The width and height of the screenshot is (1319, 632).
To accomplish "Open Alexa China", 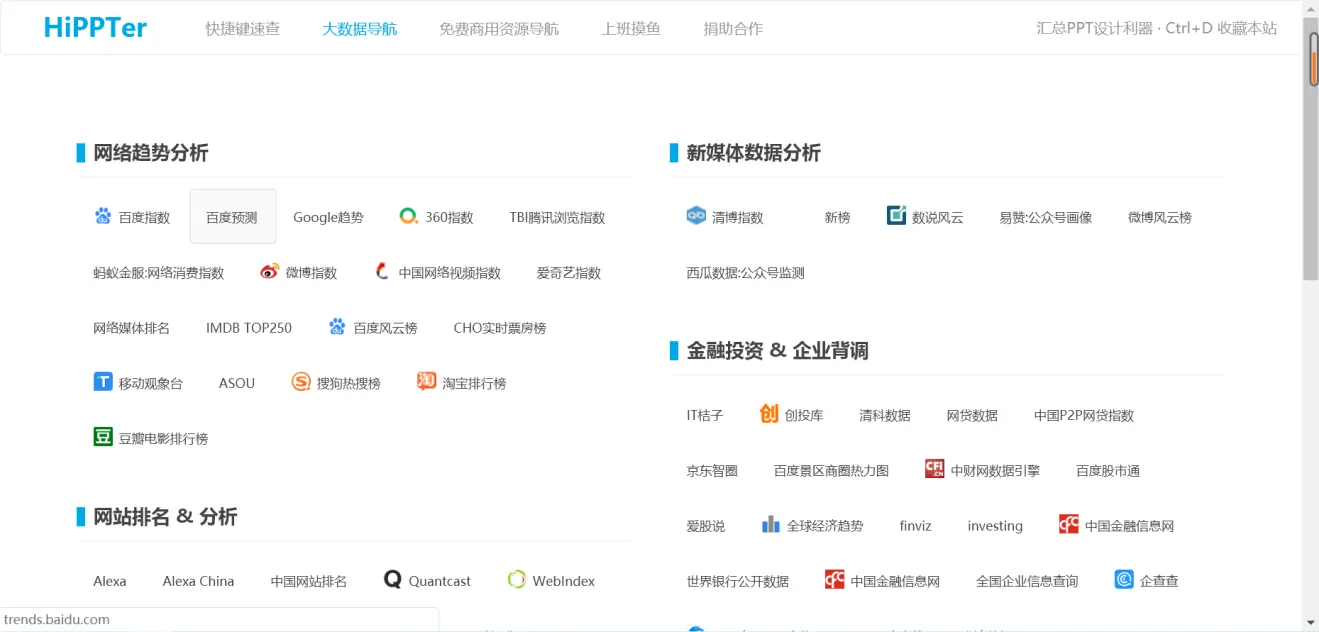I will (198, 581).
